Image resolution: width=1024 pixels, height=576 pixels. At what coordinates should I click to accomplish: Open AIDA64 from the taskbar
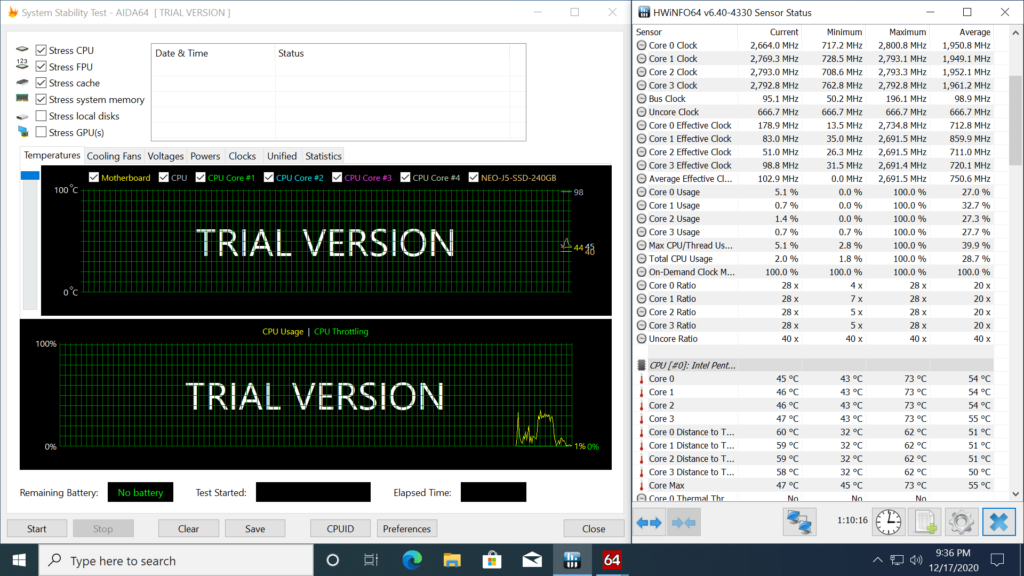612,560
